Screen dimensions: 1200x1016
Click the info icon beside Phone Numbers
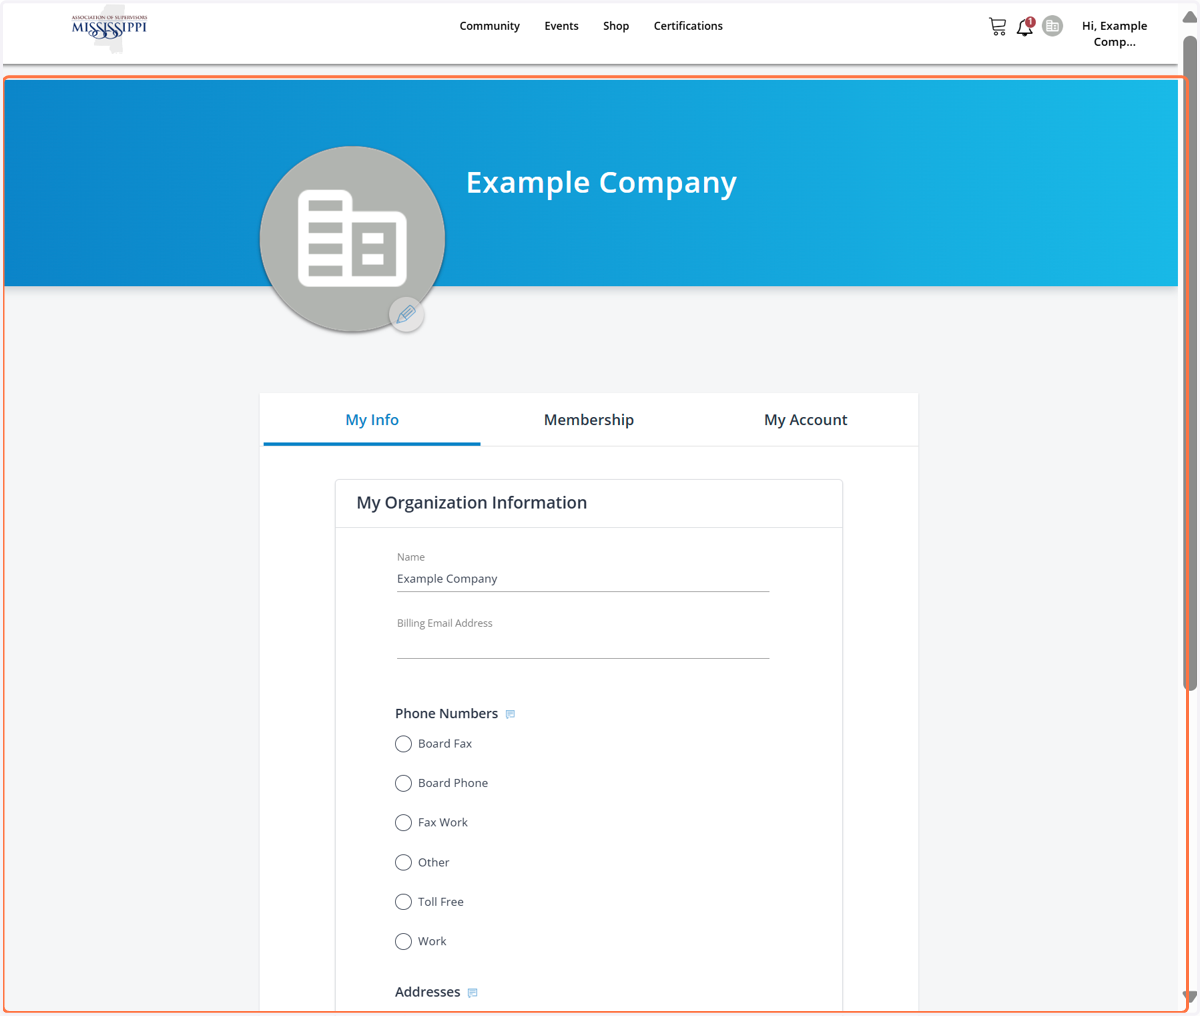(510, 714)
